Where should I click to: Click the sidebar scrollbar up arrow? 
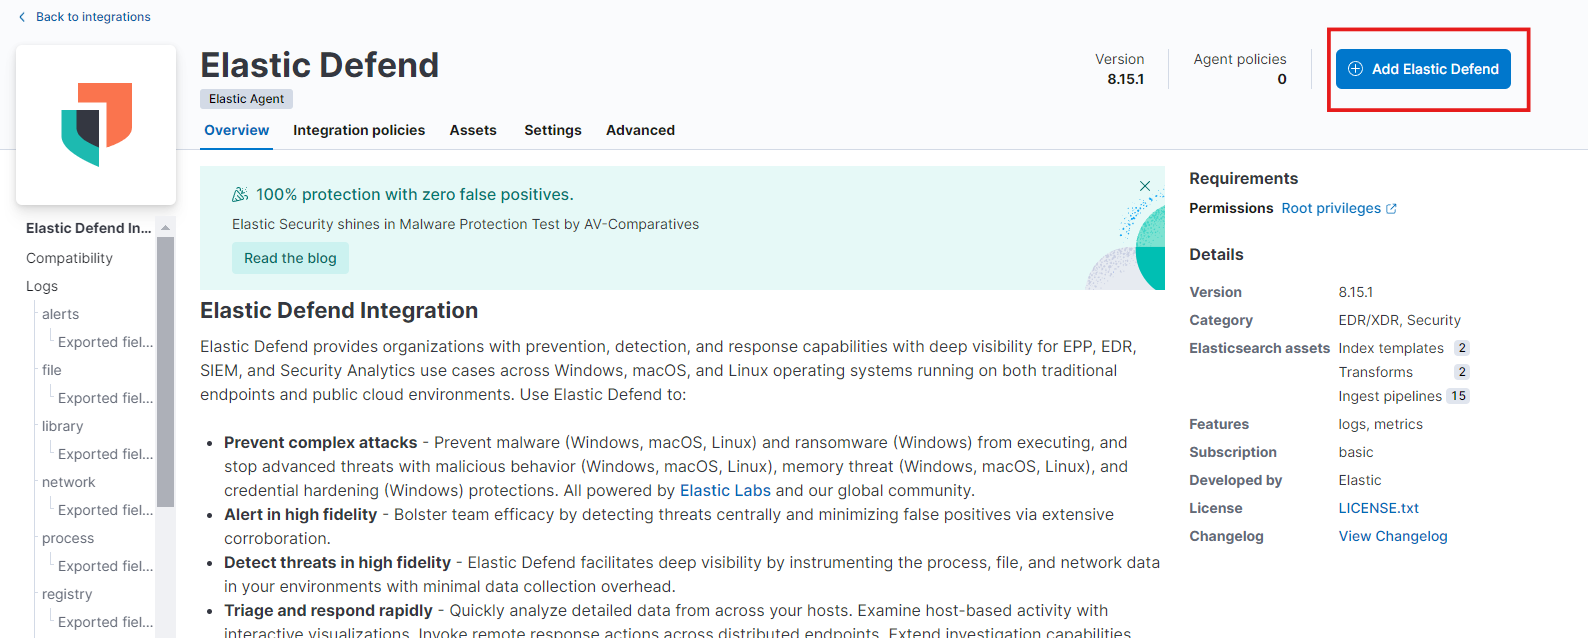tap(165, 227)
